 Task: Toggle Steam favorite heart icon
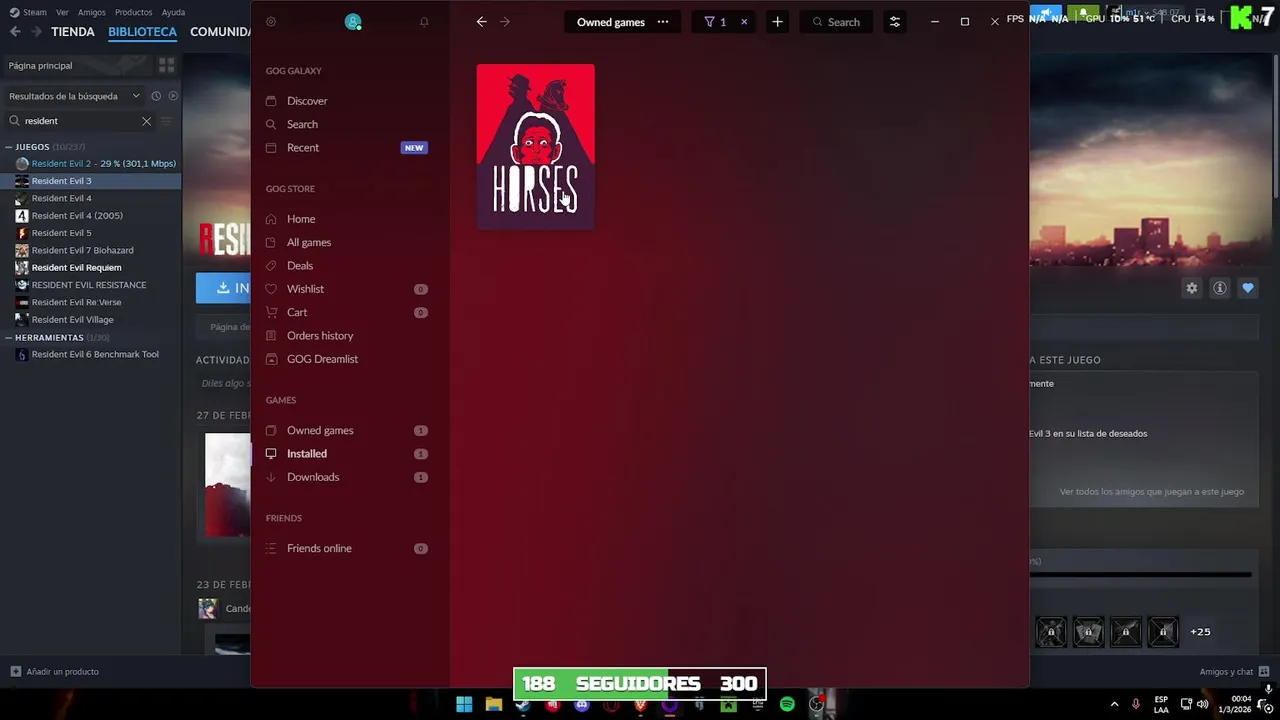(x=1248, y=288)
